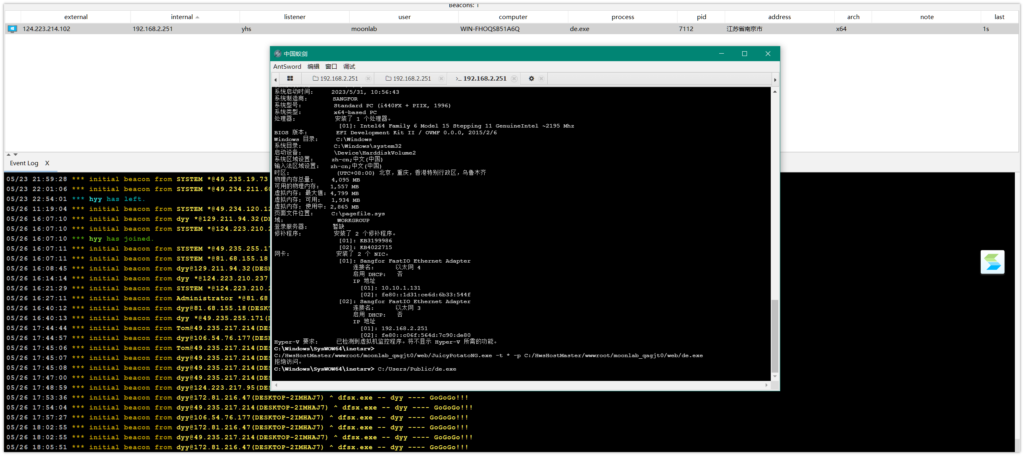1024x456 pixels.
Task: Click the 05/26 17:44:44 Tom beacon log entry
Action: 136,328
